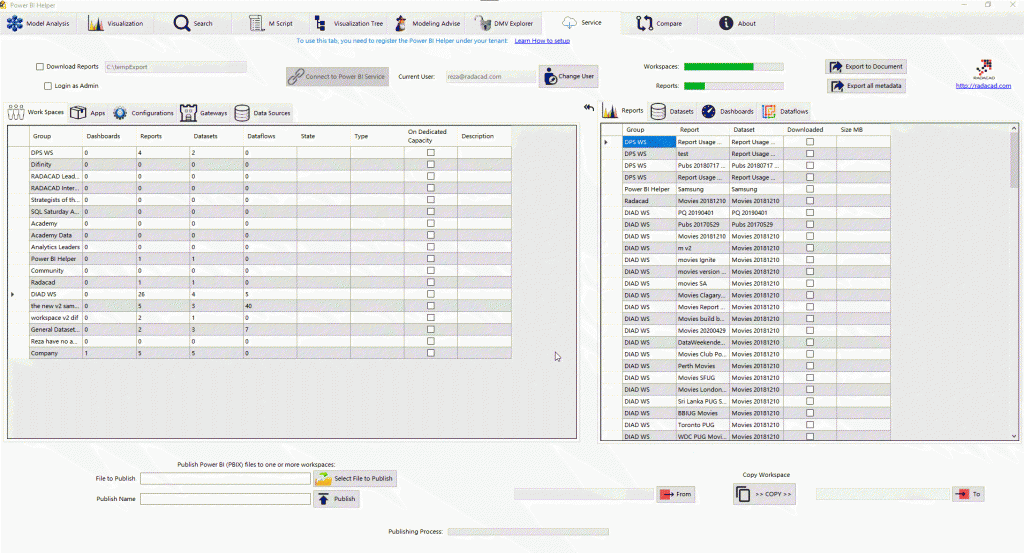Click the File to Publish input field

(225, 479)
